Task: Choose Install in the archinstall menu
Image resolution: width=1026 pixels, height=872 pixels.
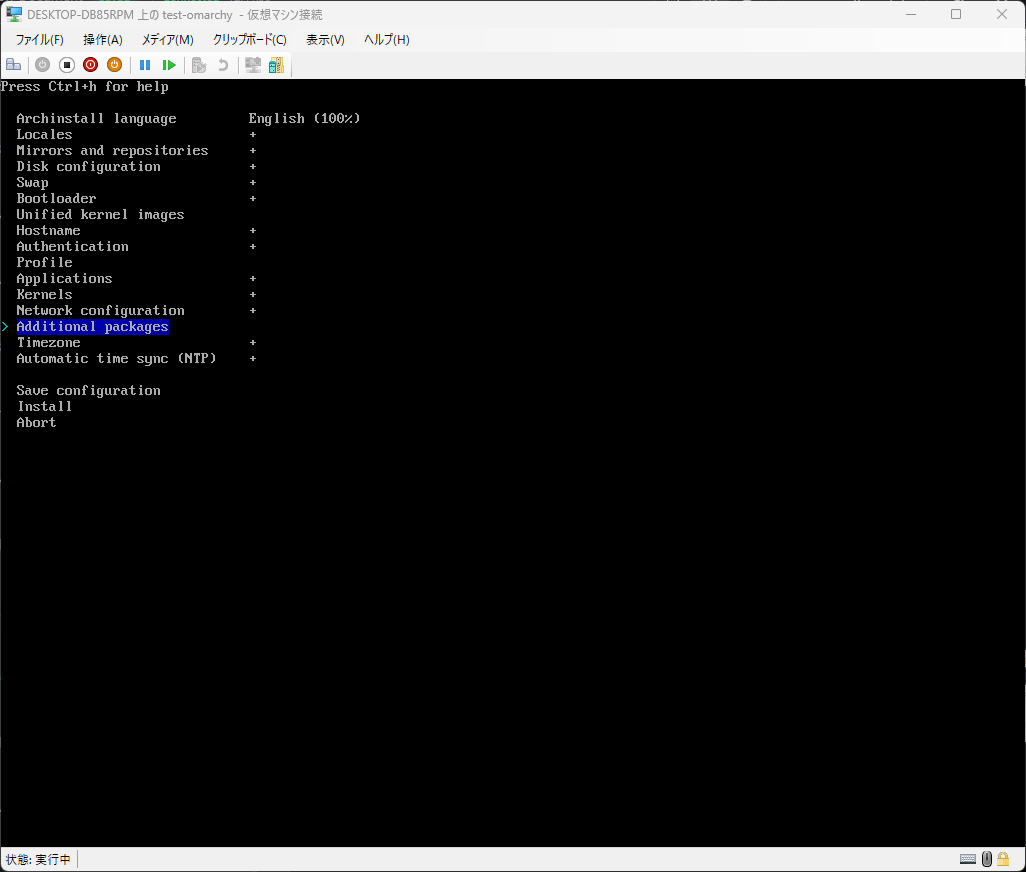Action: point(44,406)
